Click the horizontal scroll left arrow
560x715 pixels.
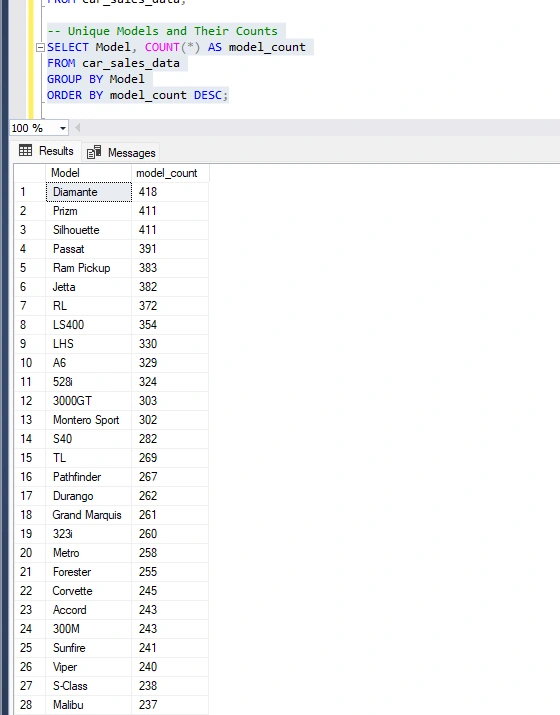(78, 128)
